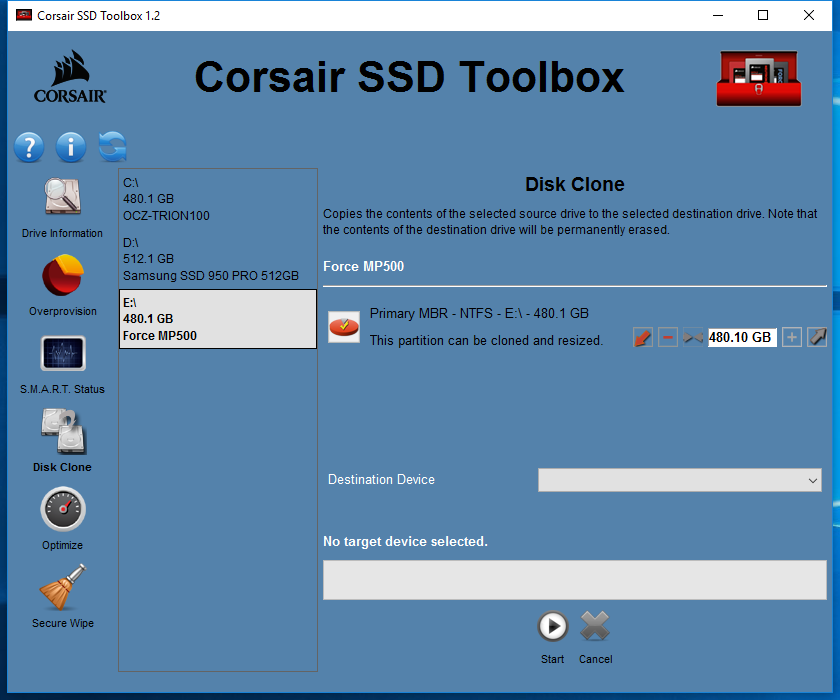
Task: Toggle the E:\ partition clone checkmark
Action: (344, 326)
